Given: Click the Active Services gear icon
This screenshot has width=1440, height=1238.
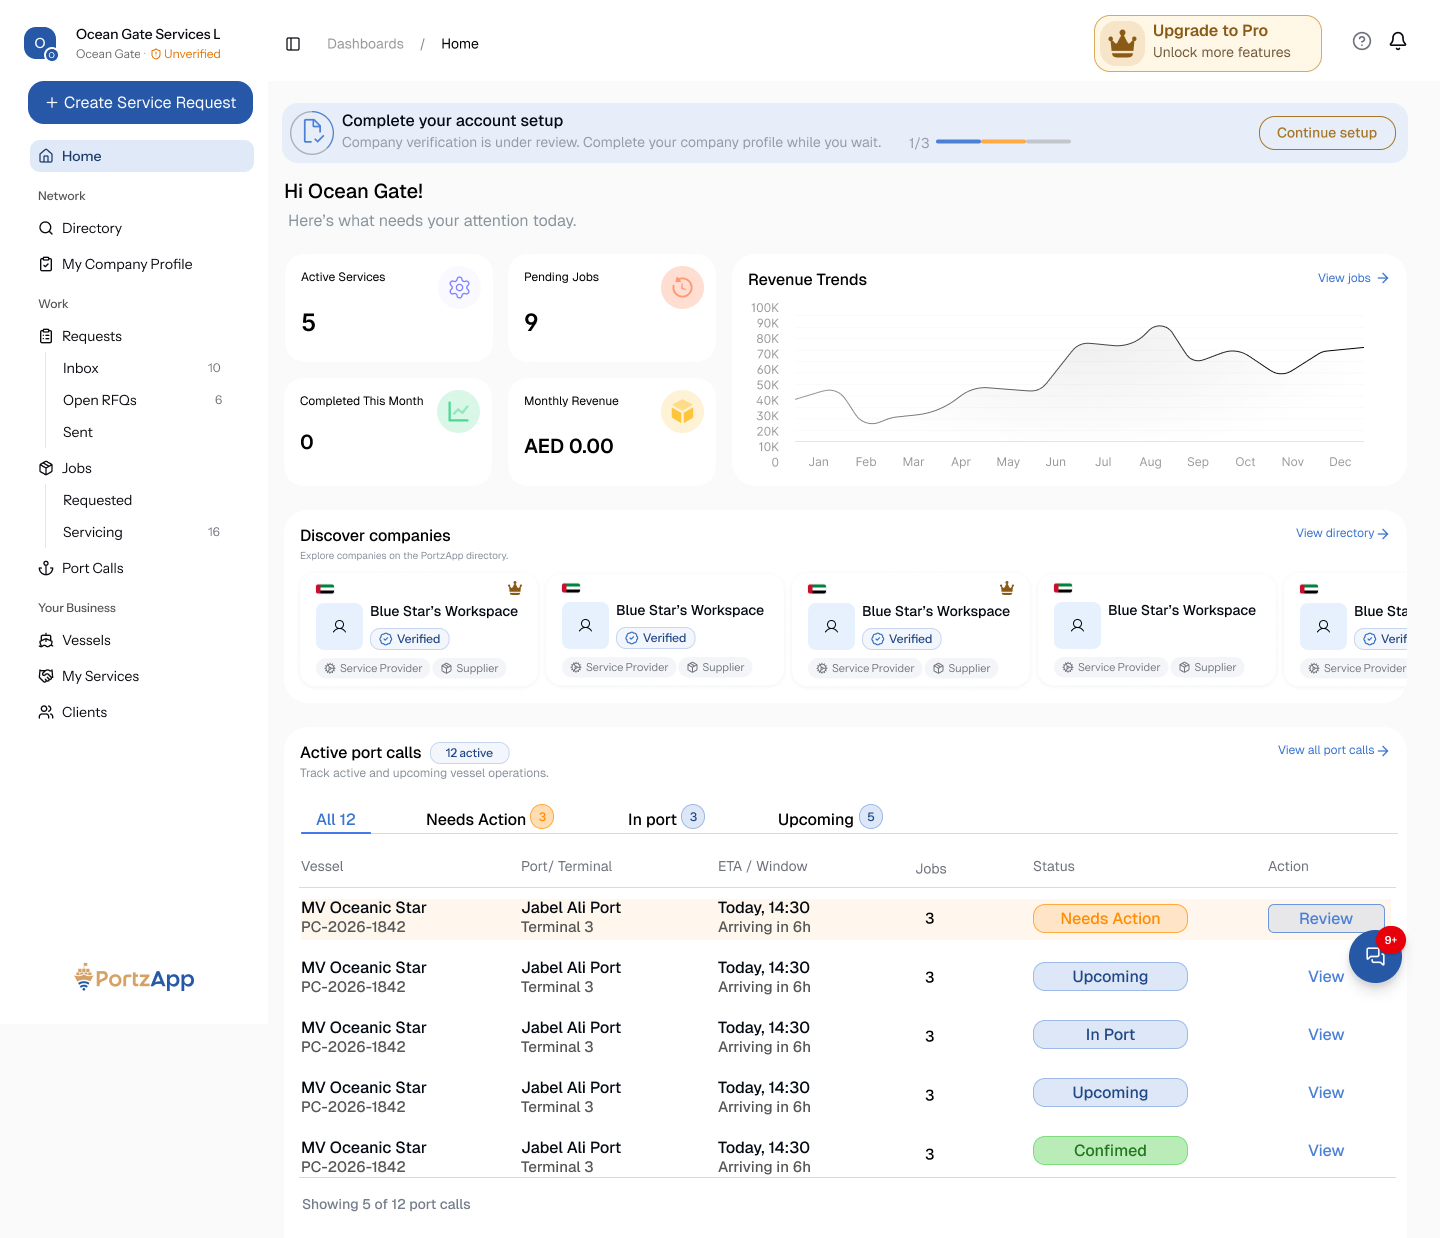Looking at the screenshot, I should point(460,288).
